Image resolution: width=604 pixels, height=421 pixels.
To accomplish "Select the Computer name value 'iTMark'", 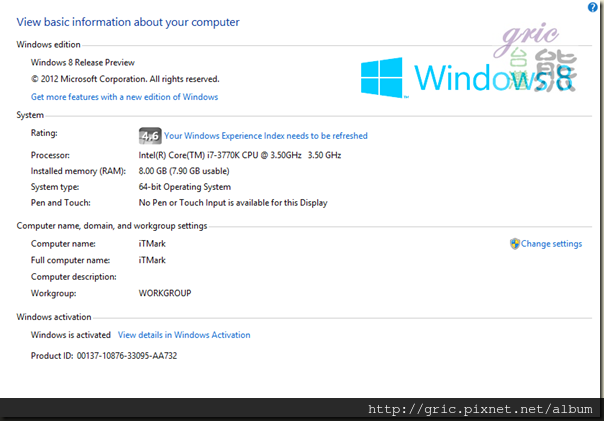I will (152, 243).
